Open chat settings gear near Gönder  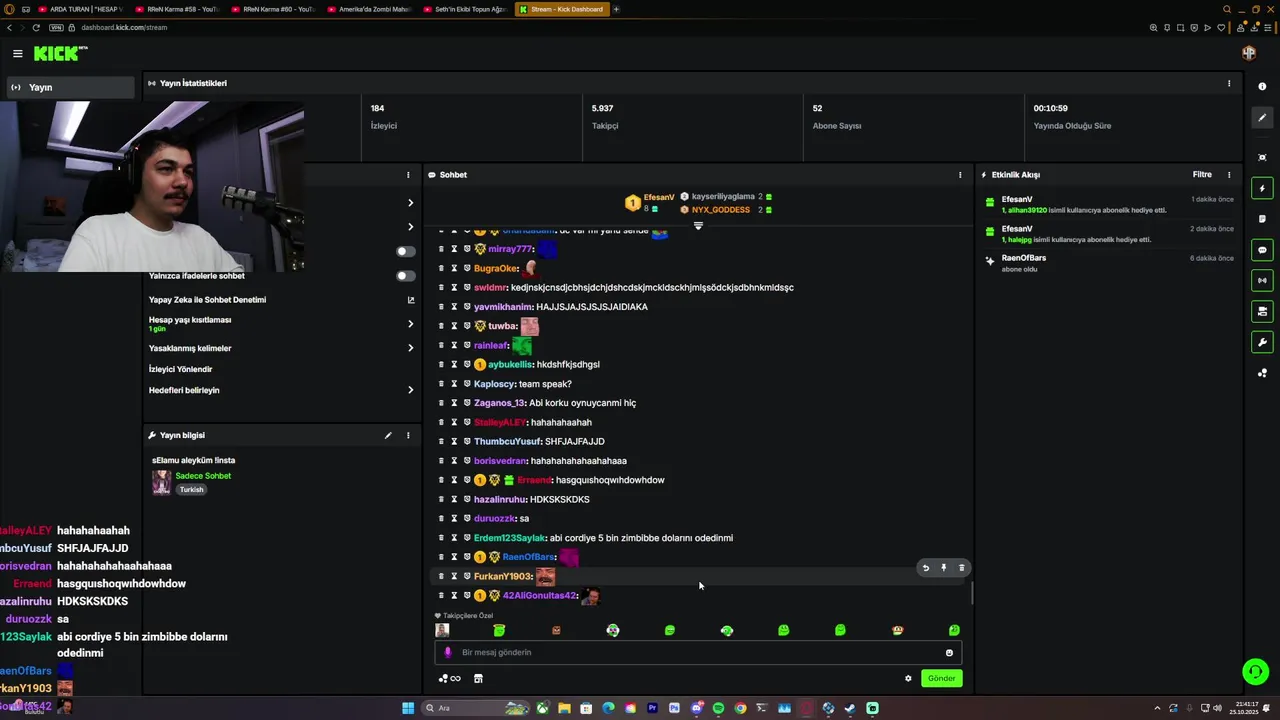point(908,679)
